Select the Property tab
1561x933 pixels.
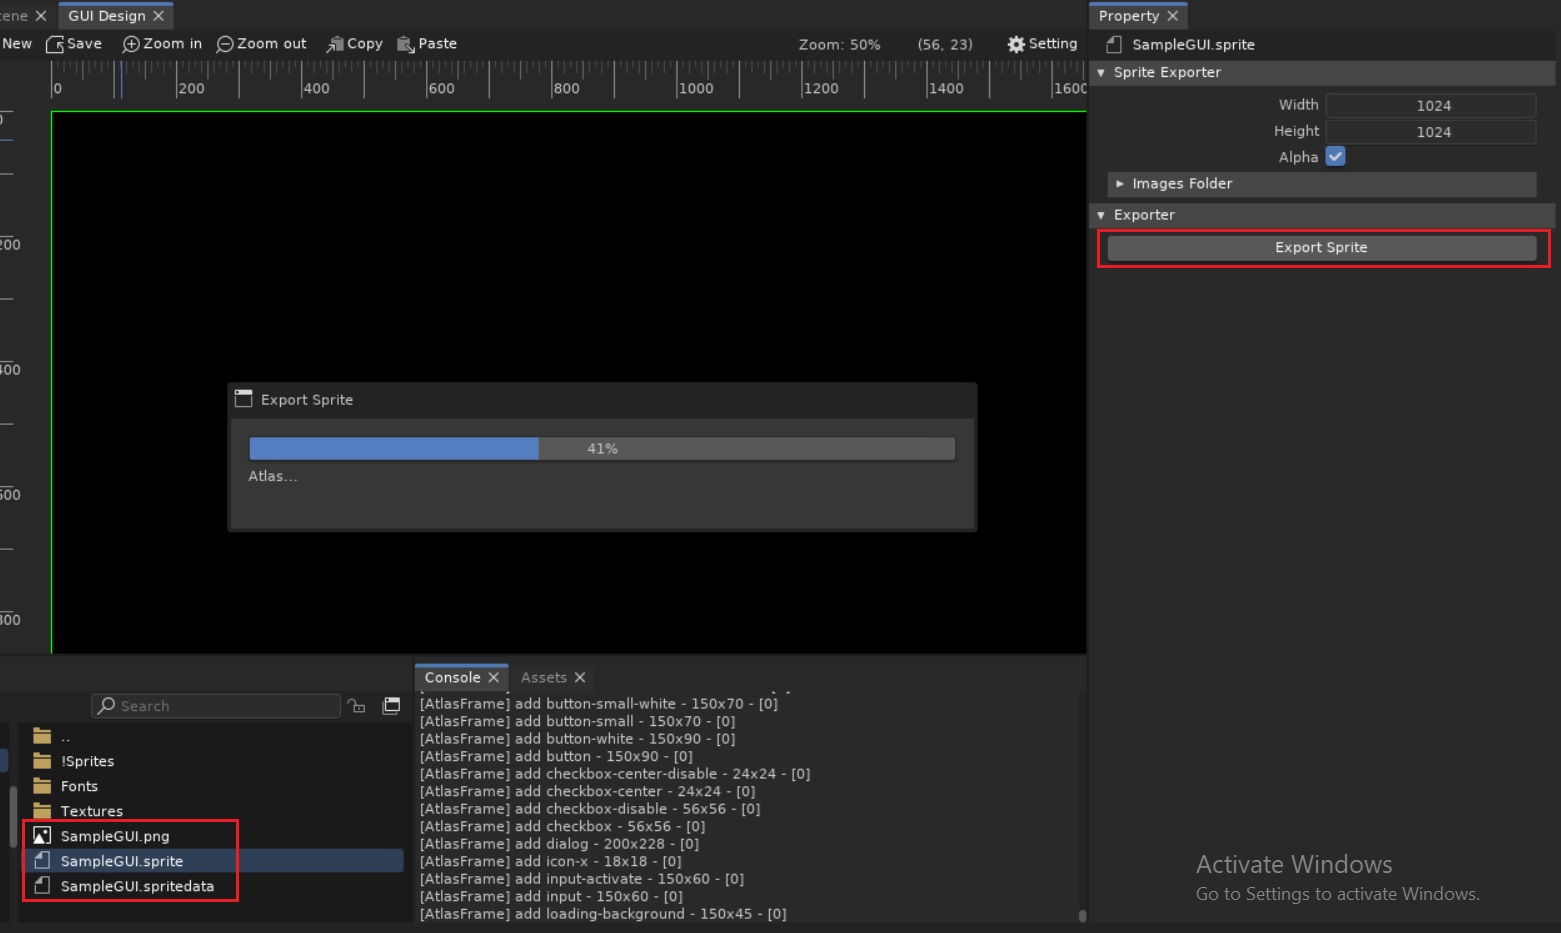tap(1128, 16)
